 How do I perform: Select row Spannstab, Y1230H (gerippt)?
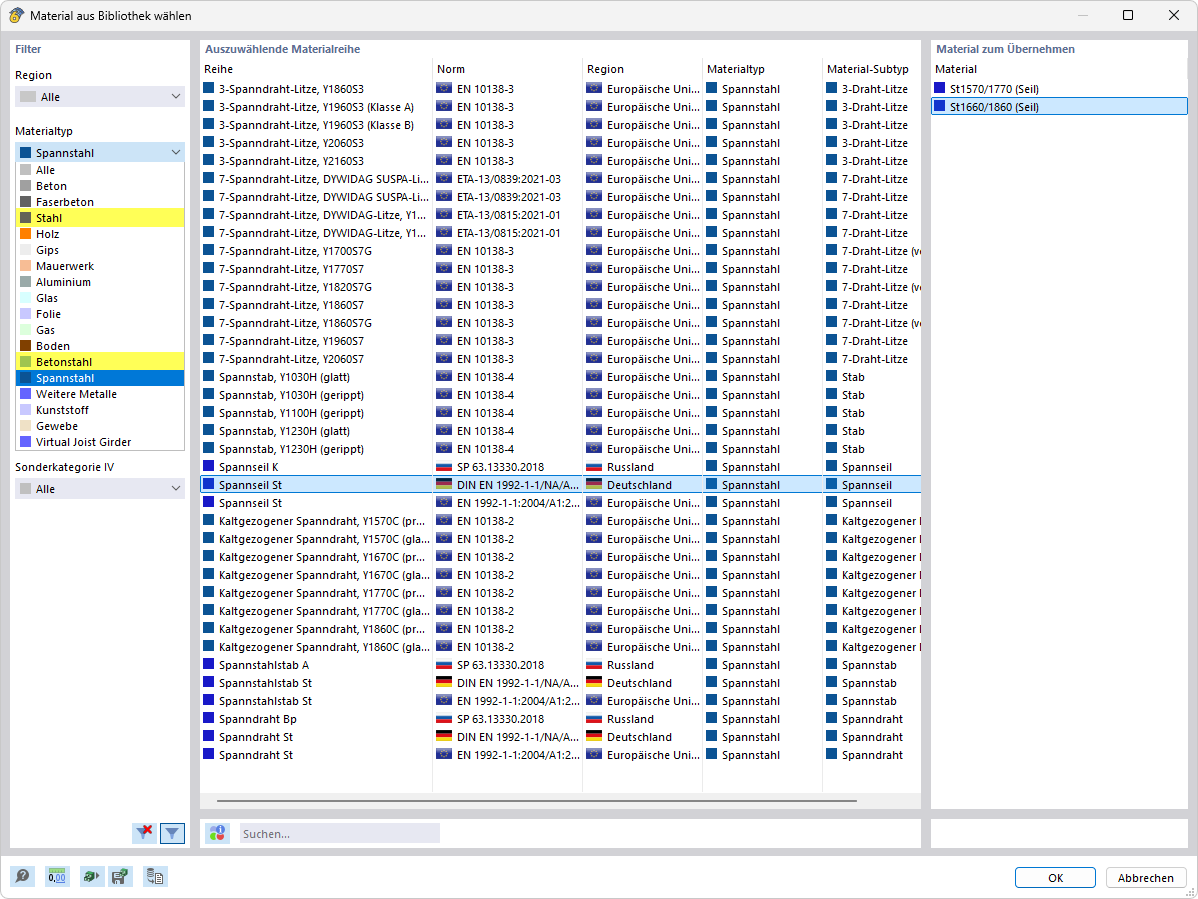tap(560, 449)
